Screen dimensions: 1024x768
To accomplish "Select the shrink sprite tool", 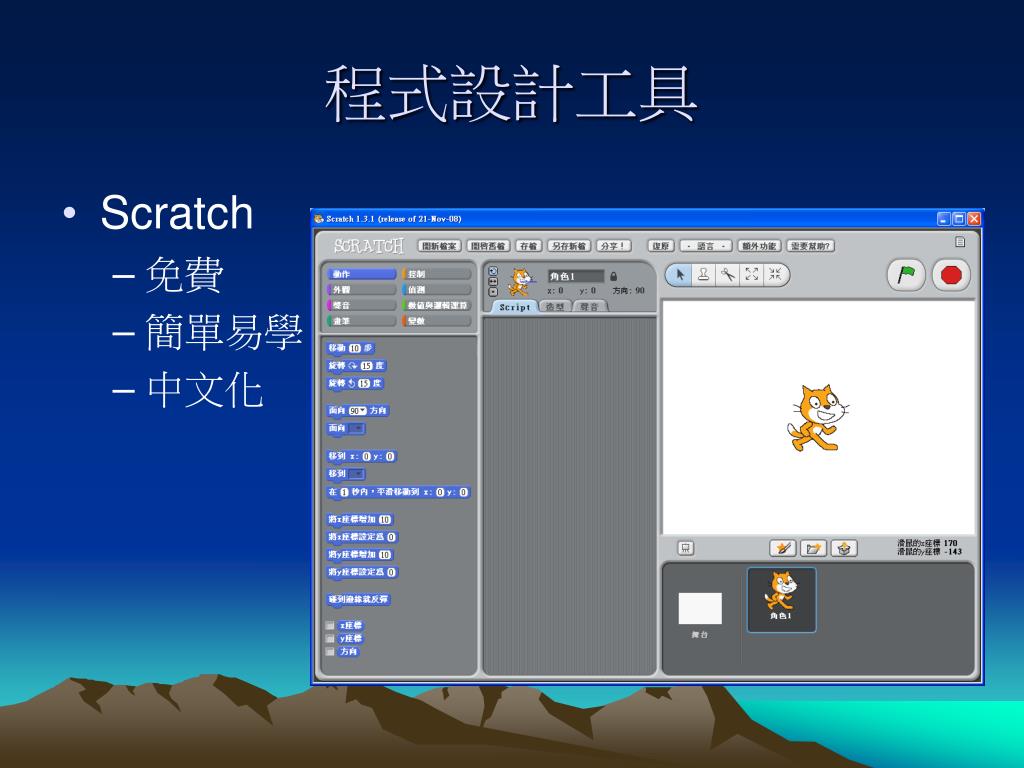I will click(775, 275).
